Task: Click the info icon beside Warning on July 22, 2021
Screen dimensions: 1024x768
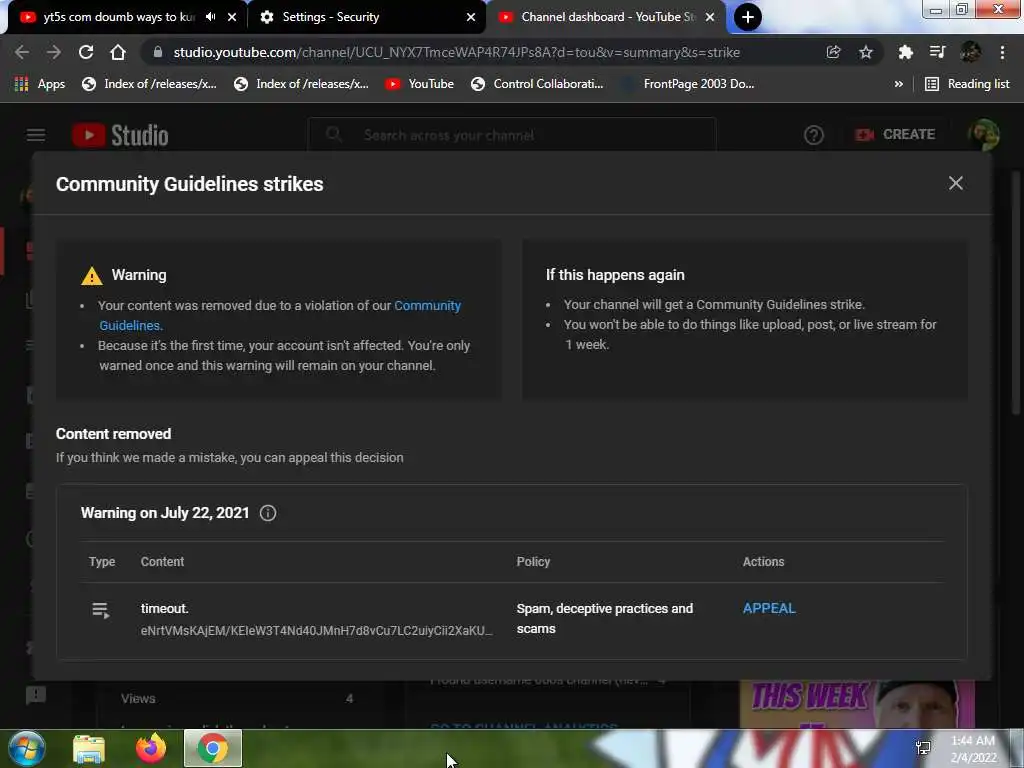Action: 268,513
